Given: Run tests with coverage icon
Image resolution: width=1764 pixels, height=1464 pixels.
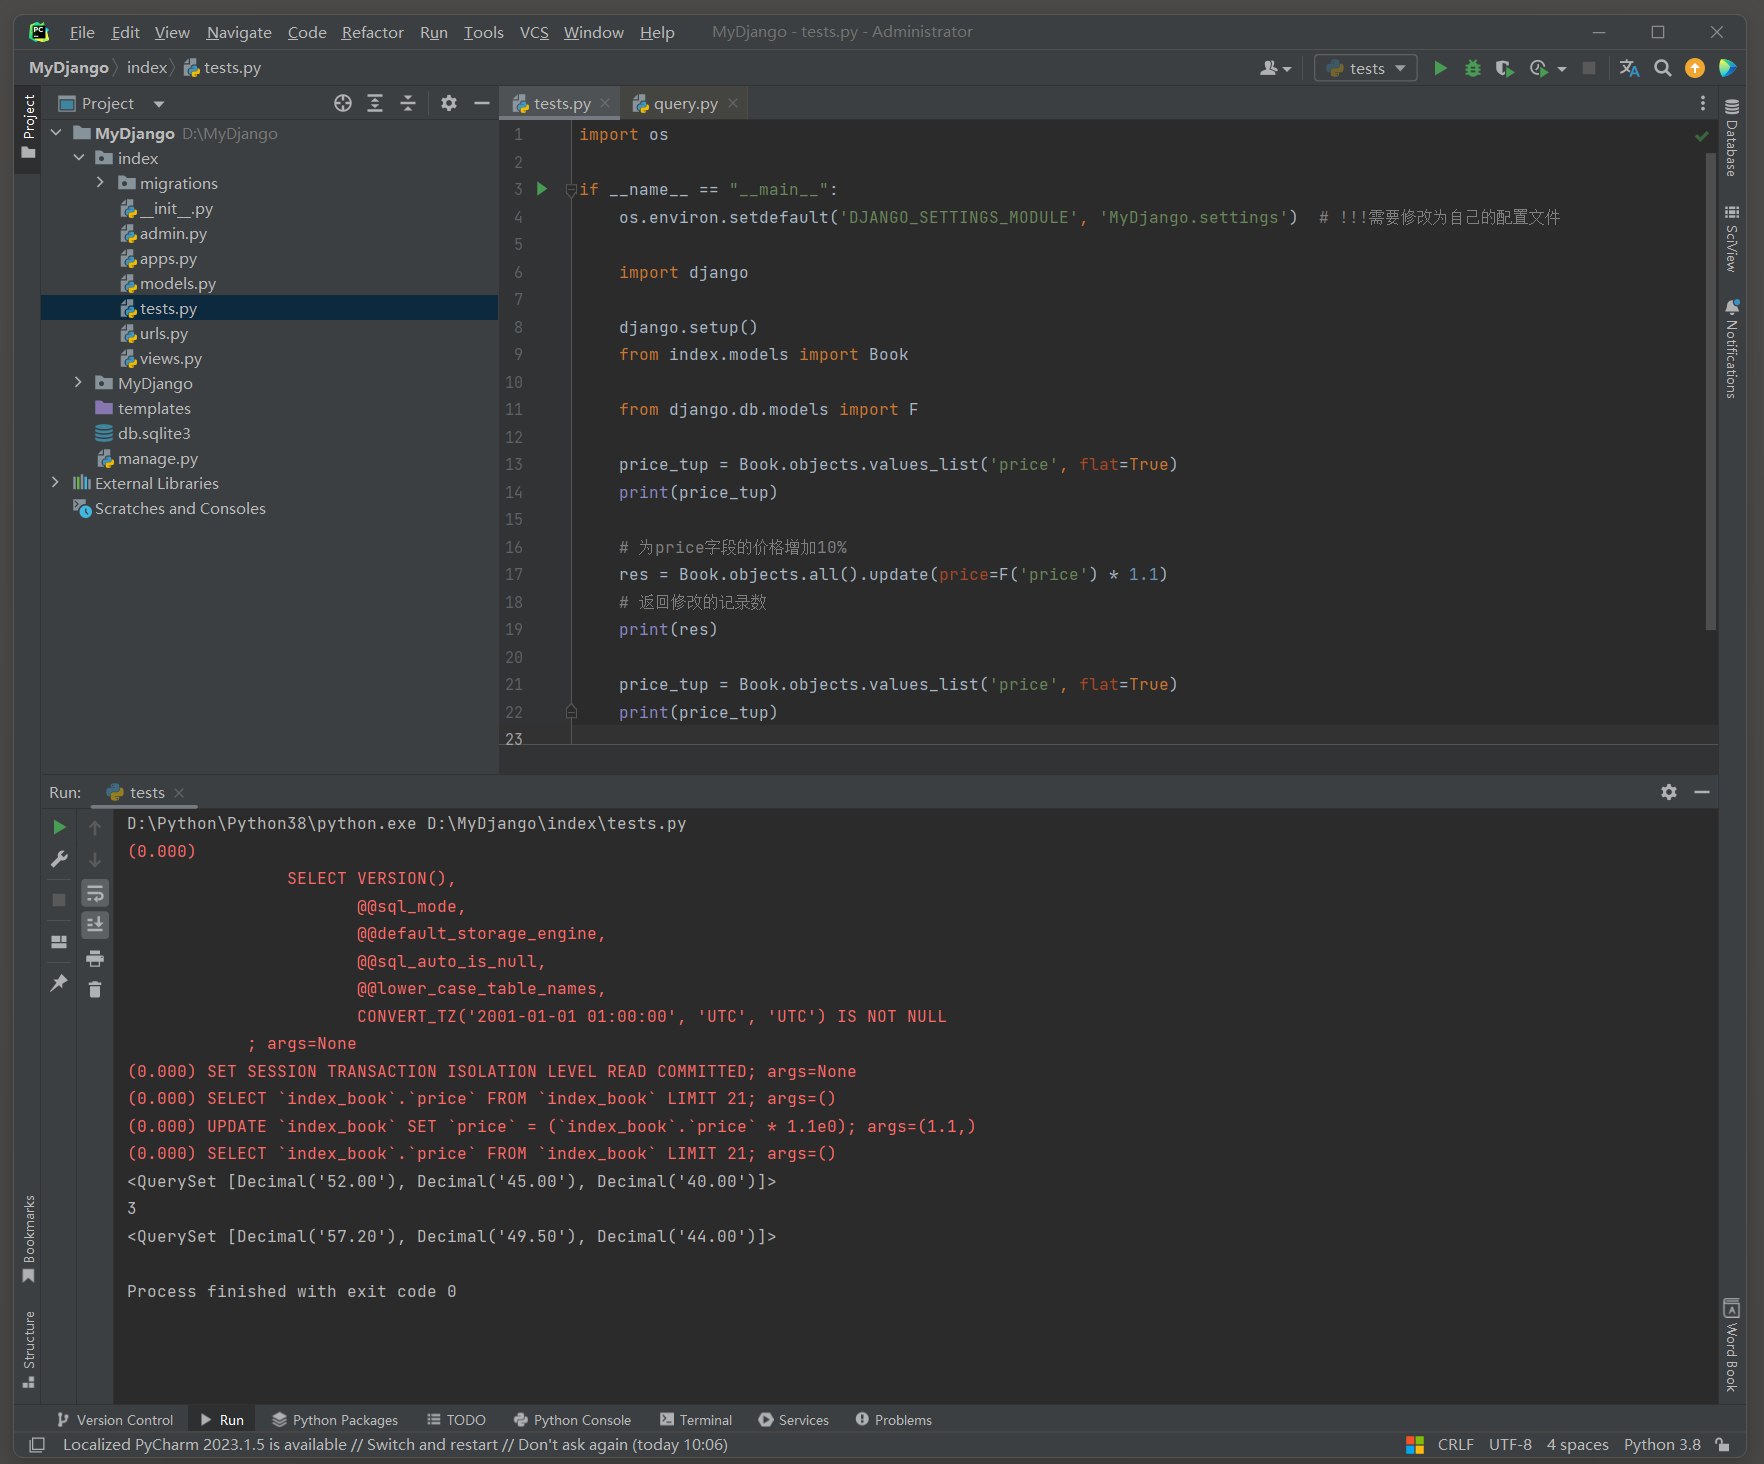Looking at the screenshot, I should [x=1504, y=68].
